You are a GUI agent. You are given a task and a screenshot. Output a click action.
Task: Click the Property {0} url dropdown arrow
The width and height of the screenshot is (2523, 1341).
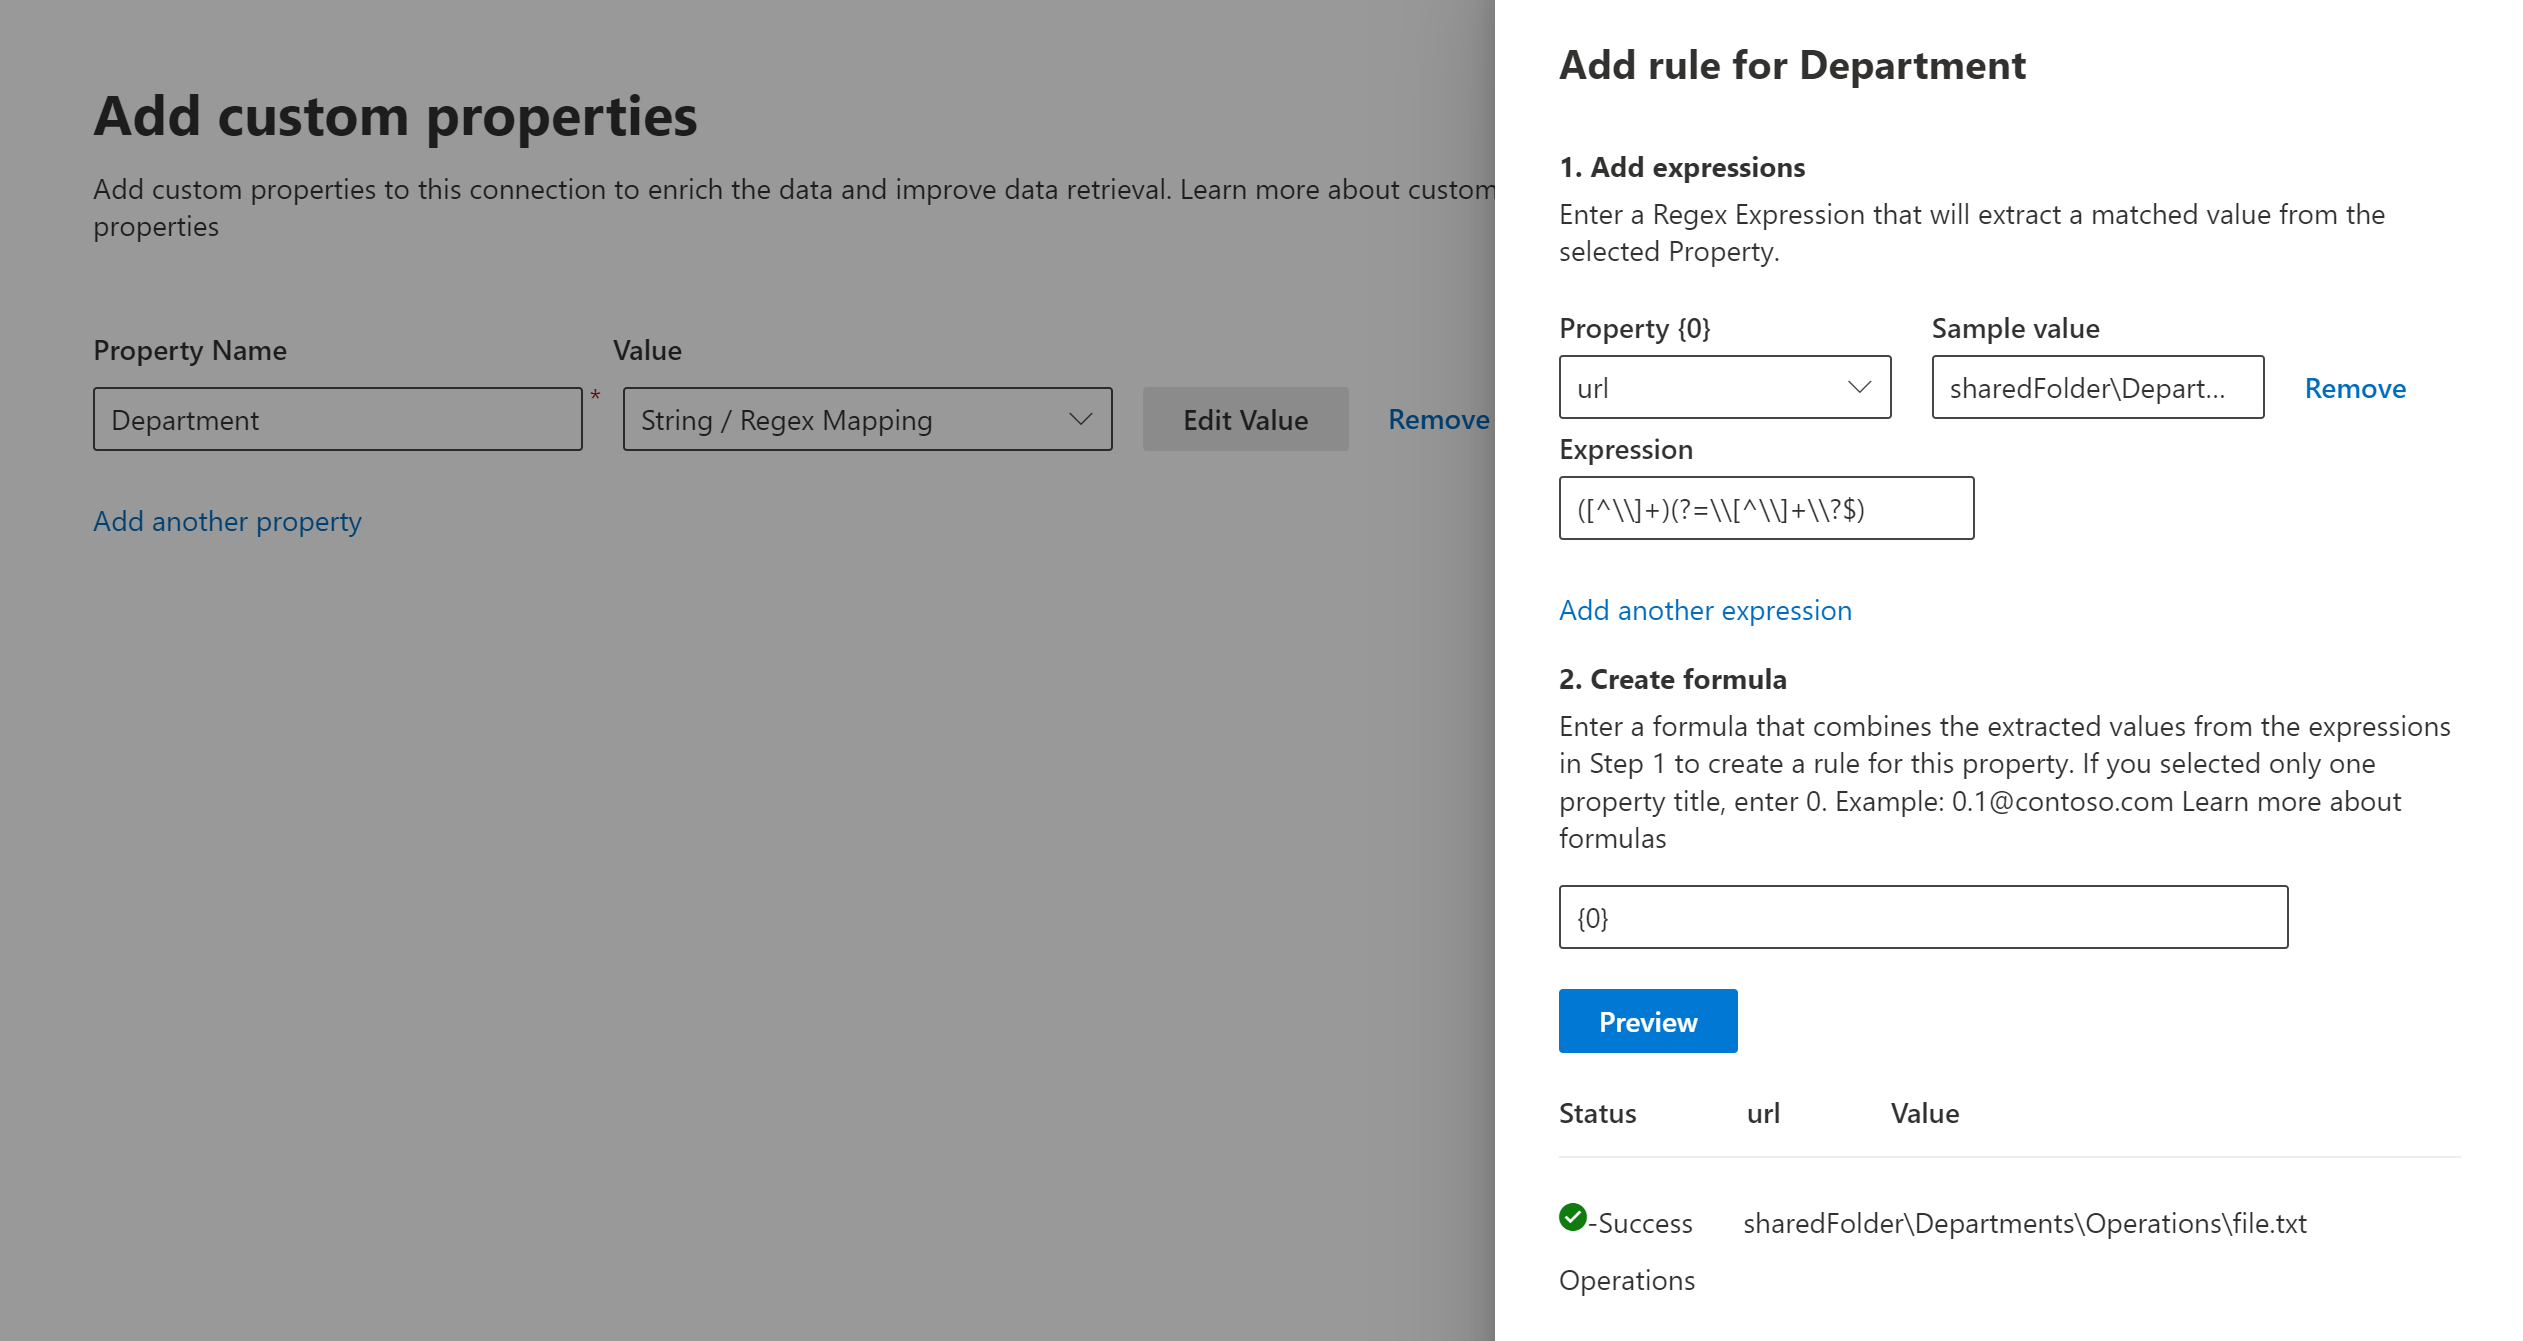point(1857,385)
